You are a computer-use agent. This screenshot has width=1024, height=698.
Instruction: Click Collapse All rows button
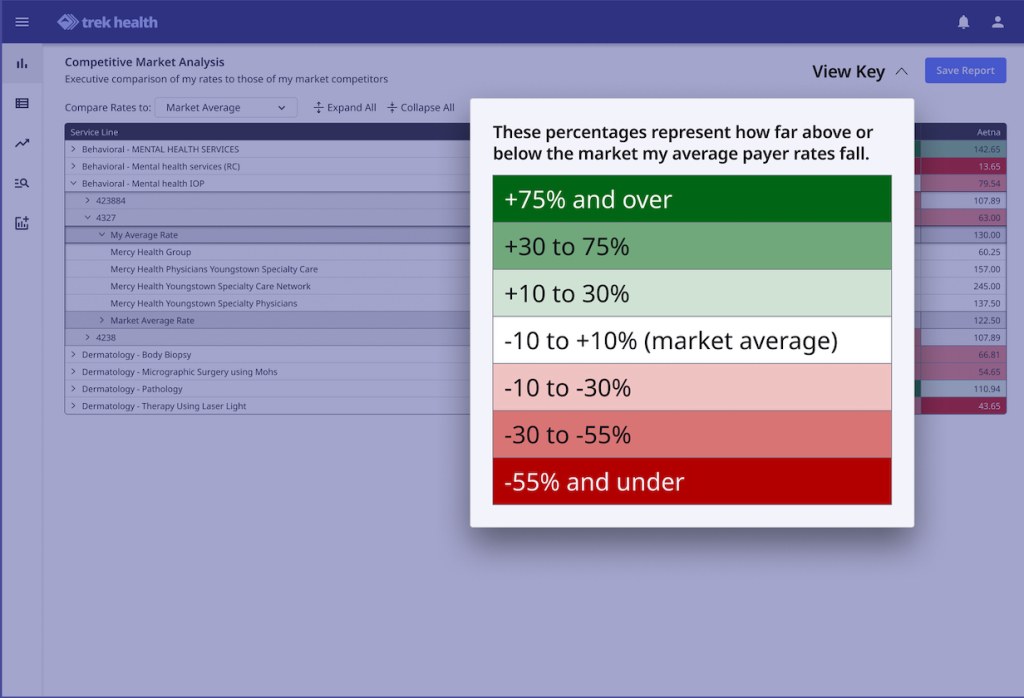pyautogui.click(x=420, y=108)
